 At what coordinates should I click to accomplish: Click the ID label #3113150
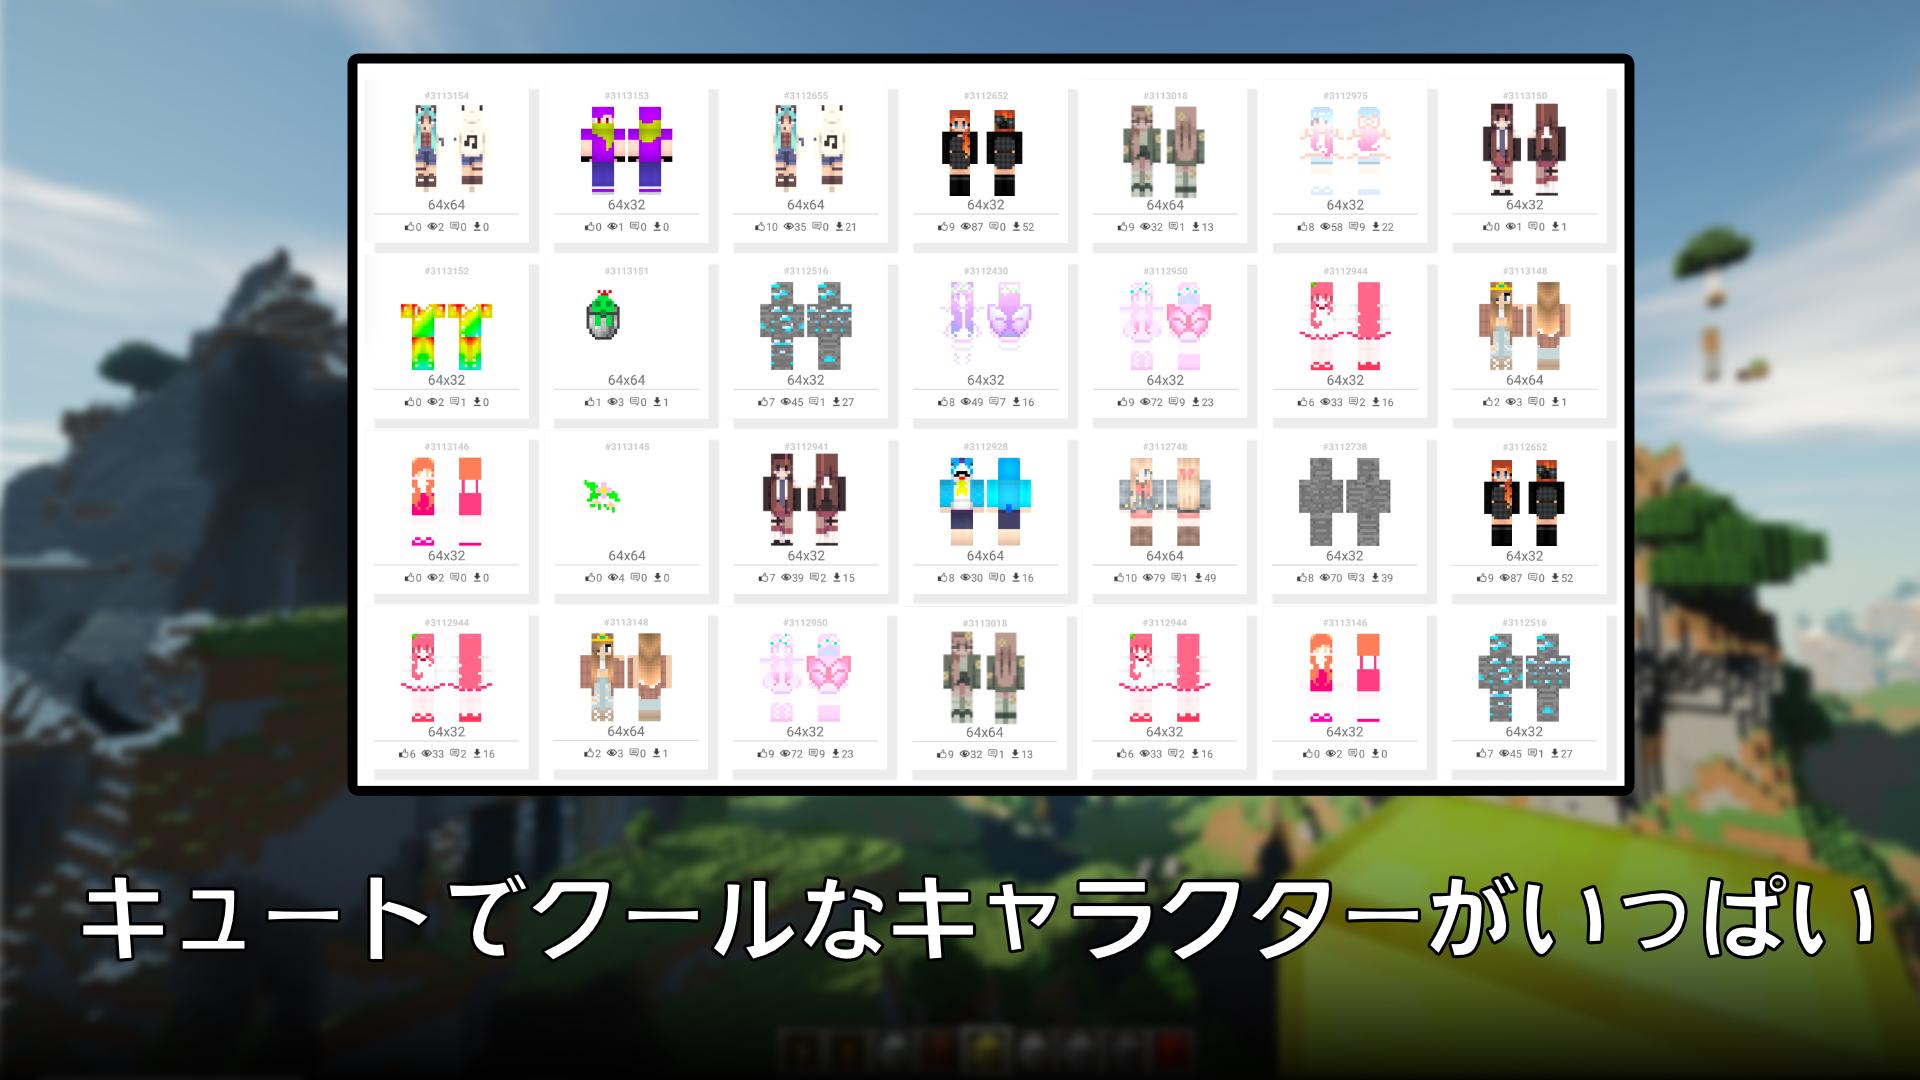(1525, 96)
